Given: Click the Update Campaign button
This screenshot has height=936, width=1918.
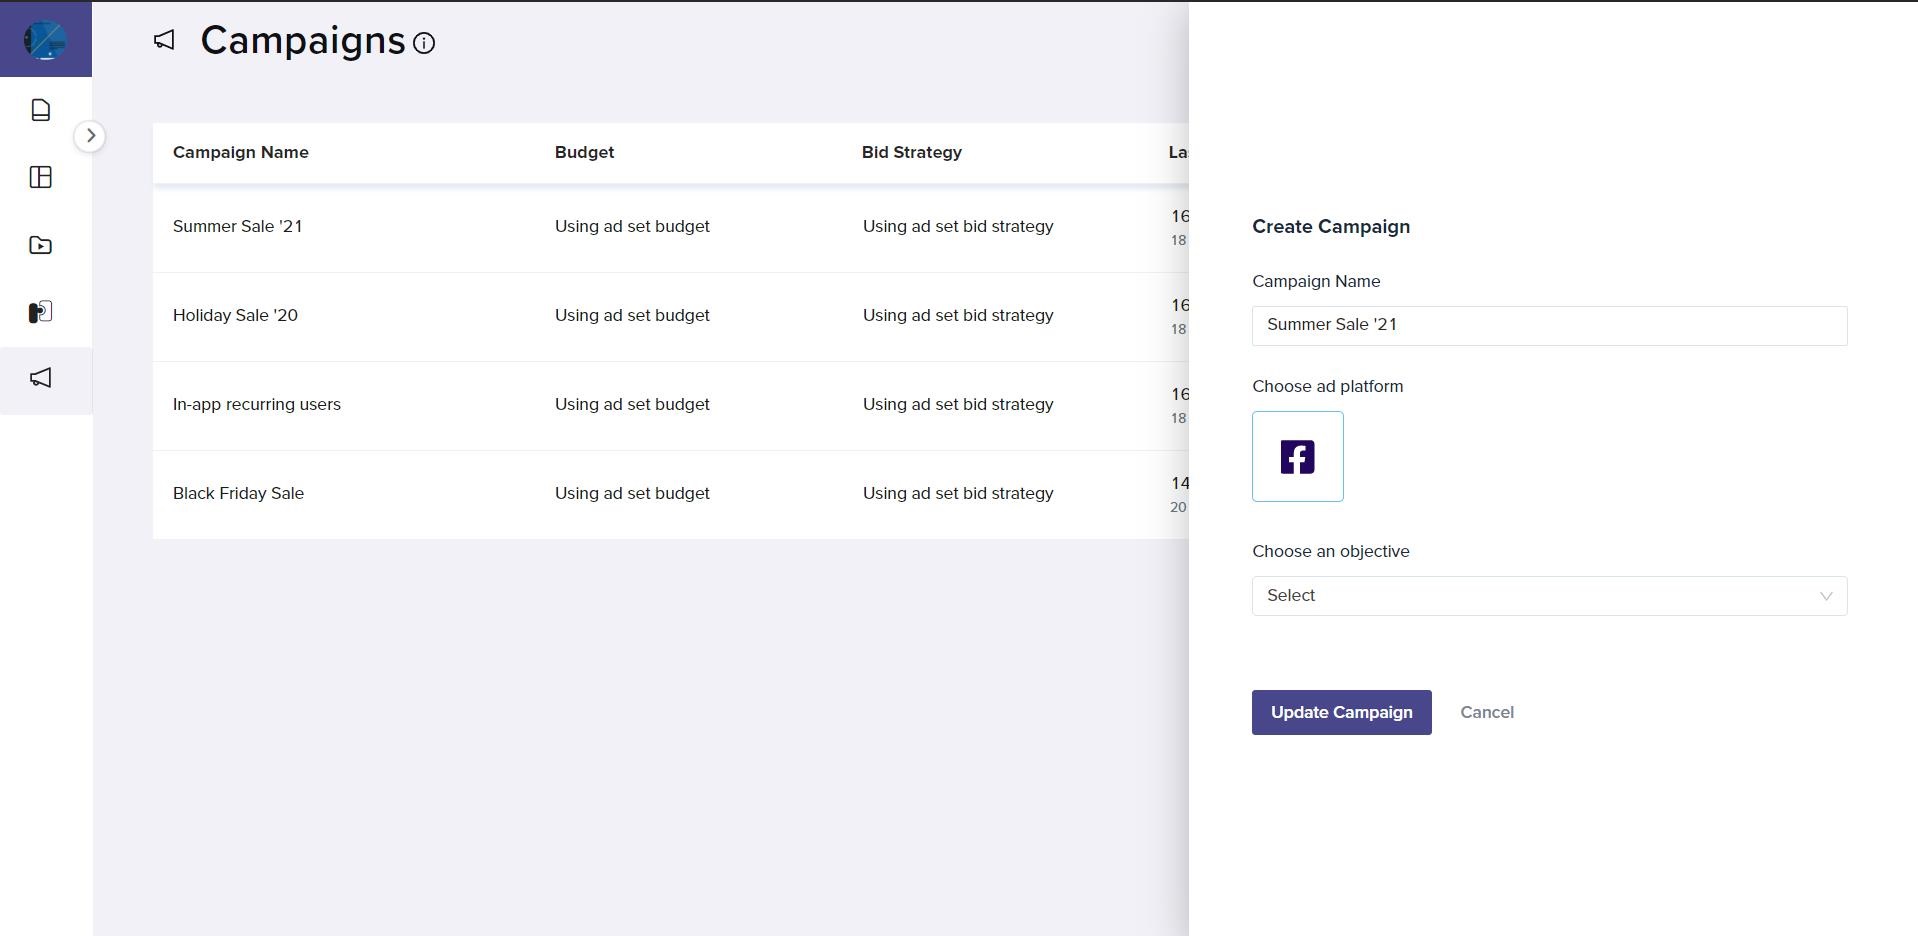Looking at the screenshot, I should tap(1340, 712).
